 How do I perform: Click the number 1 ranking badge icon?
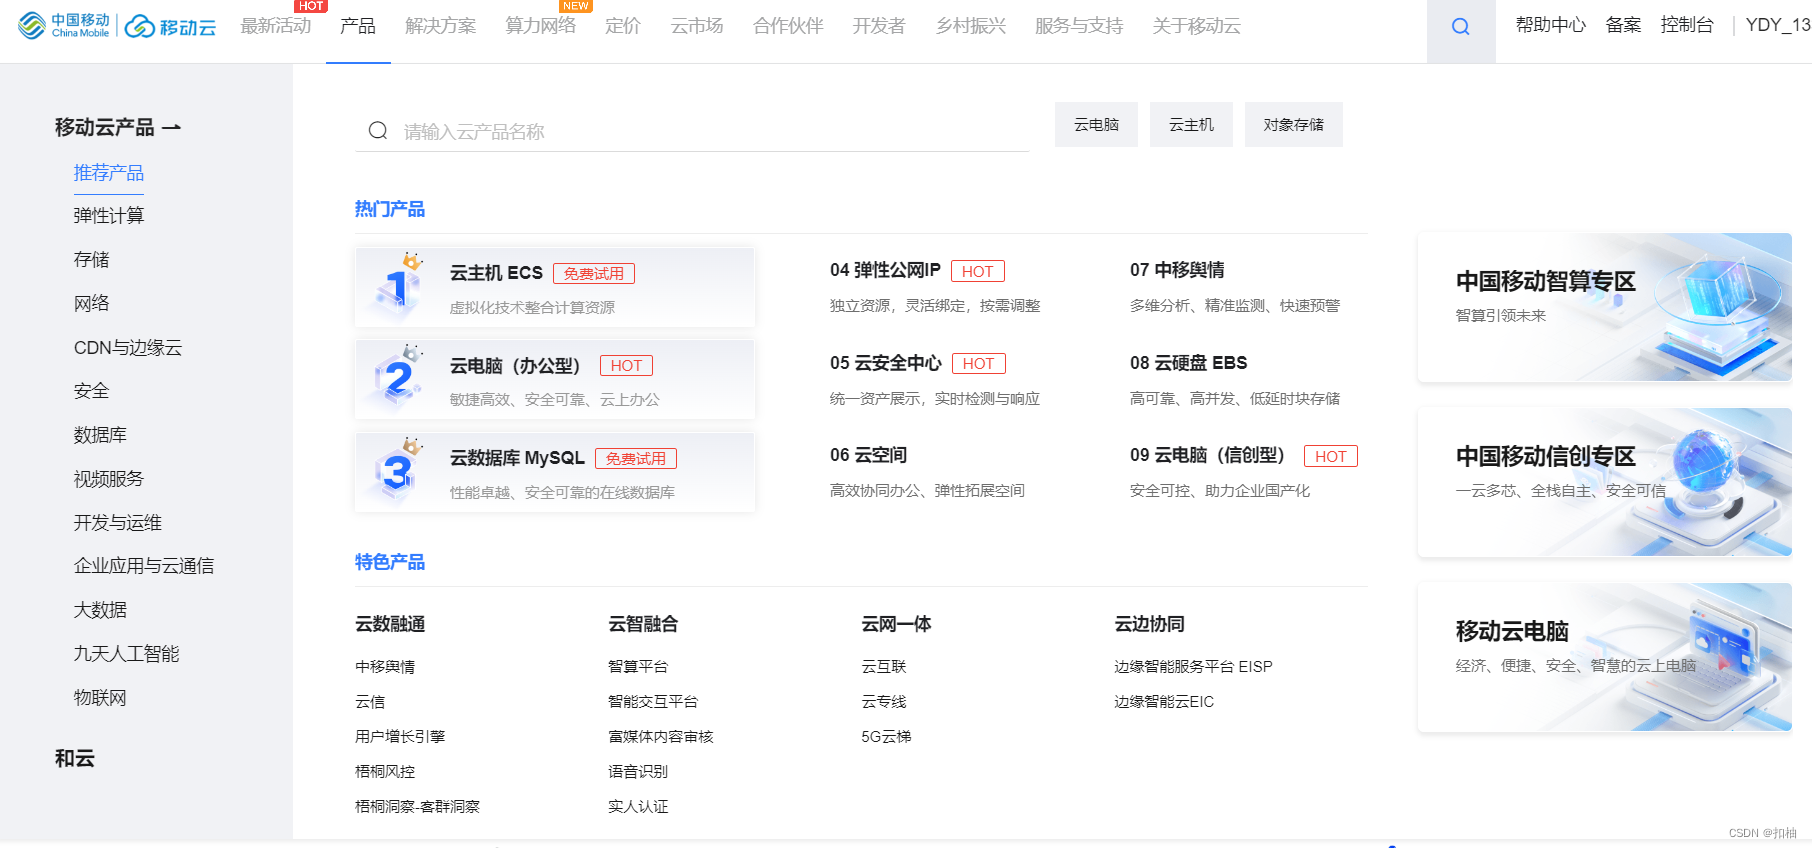click(398, 286)
